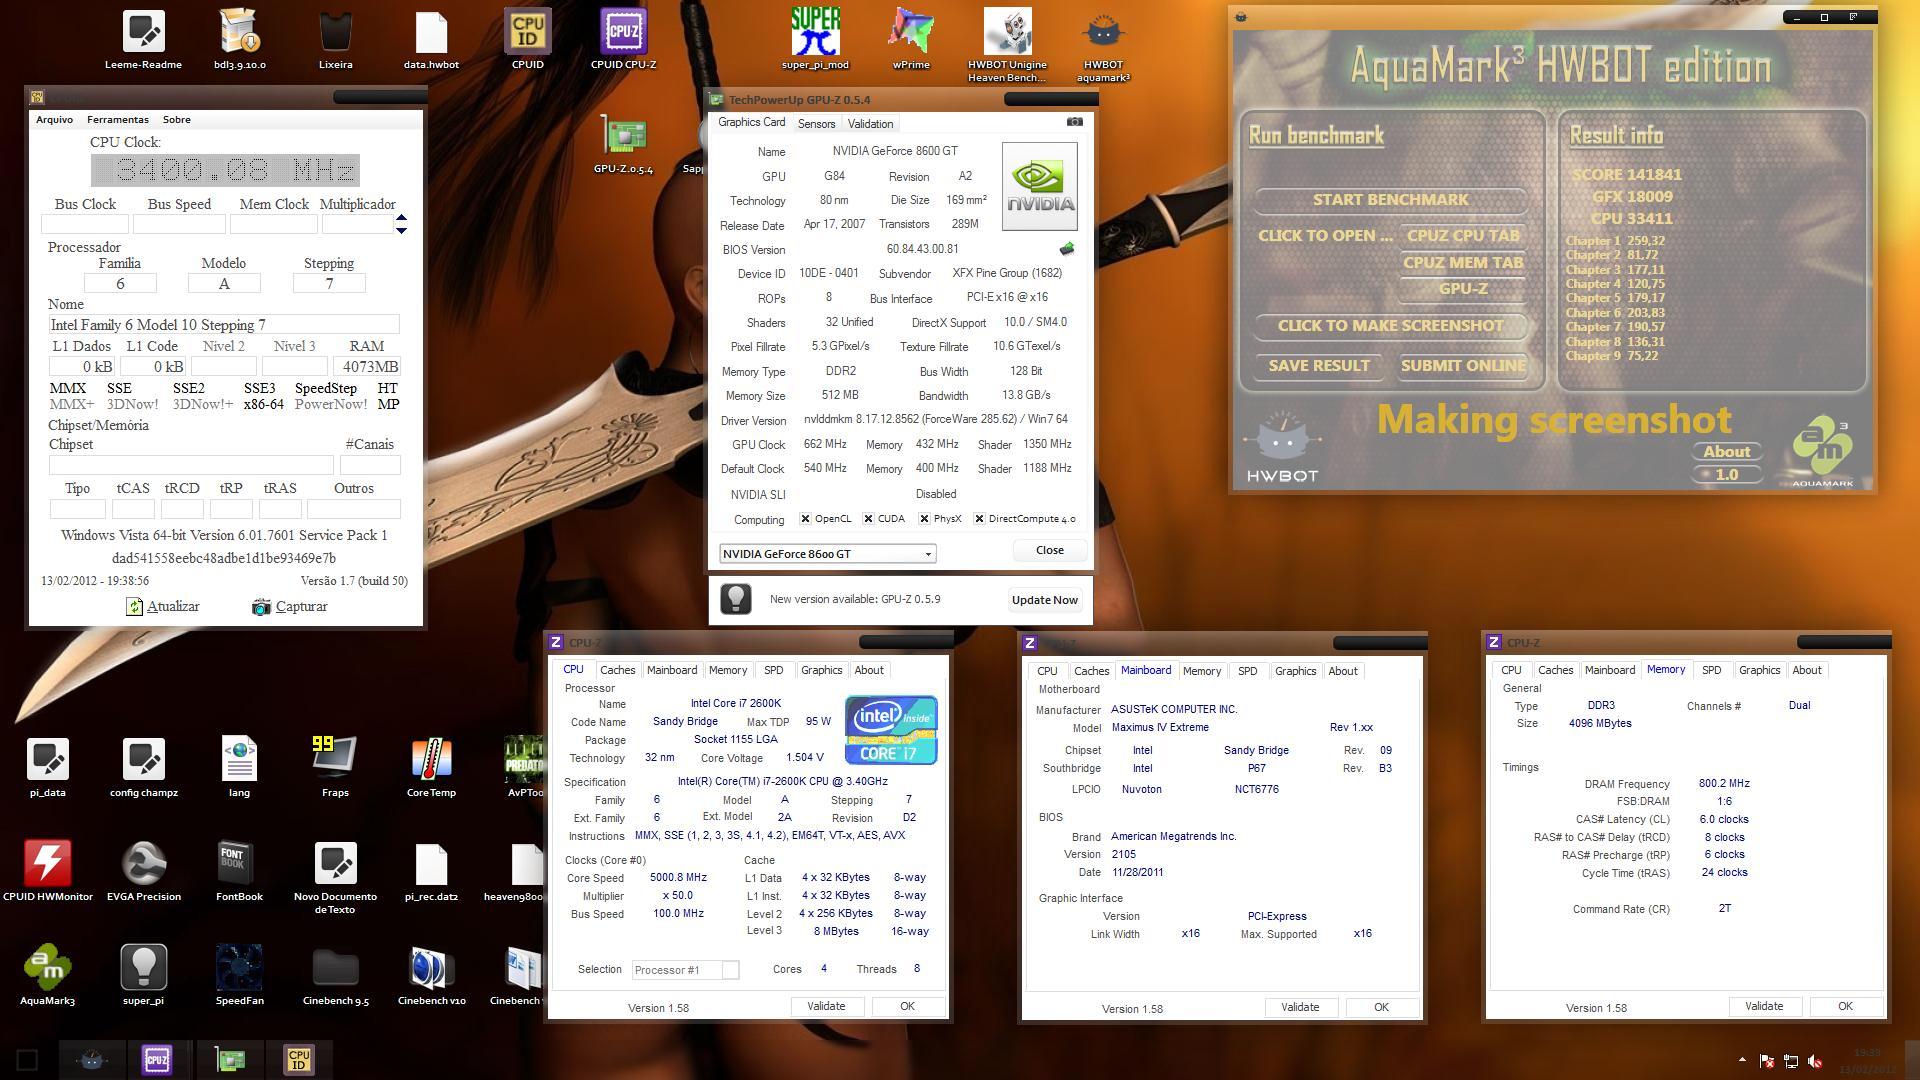The height and width of the screenshot is (1080, 1920).
Task: Open the GPU-Z.0.5.4 desktop icon
Action: 623,145
